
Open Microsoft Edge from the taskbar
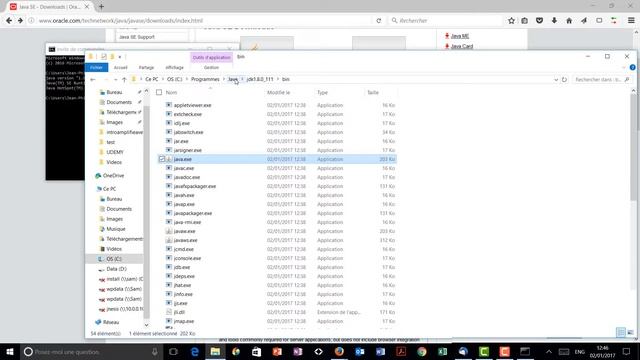(195, 351)
